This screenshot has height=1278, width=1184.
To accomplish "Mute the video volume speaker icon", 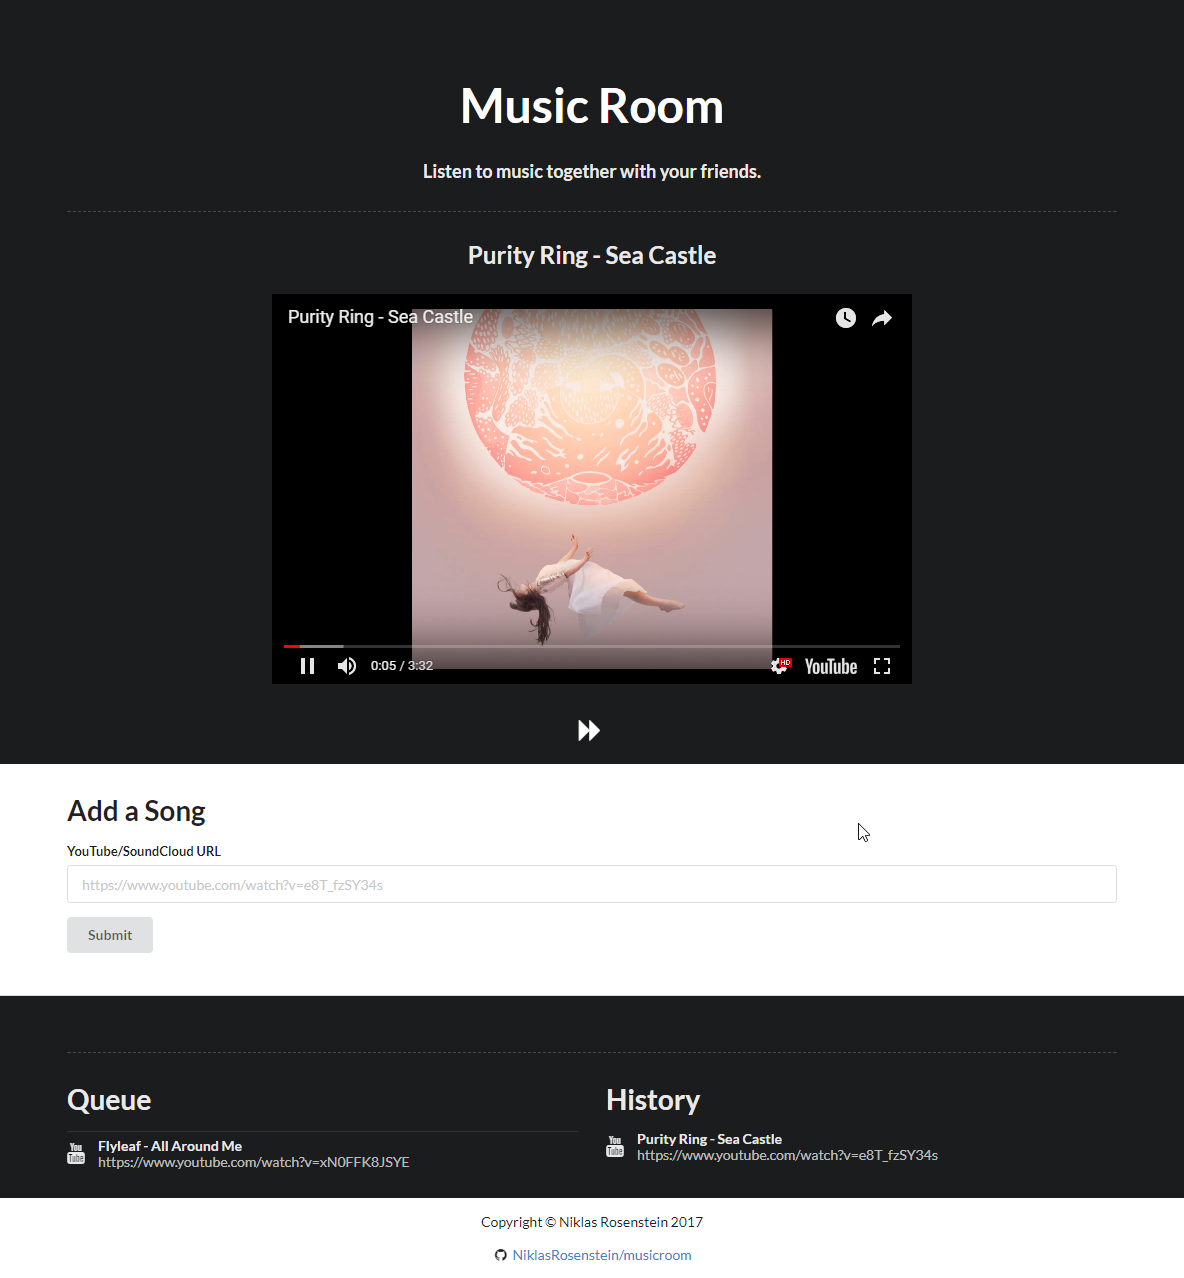I will click(347, 666).
